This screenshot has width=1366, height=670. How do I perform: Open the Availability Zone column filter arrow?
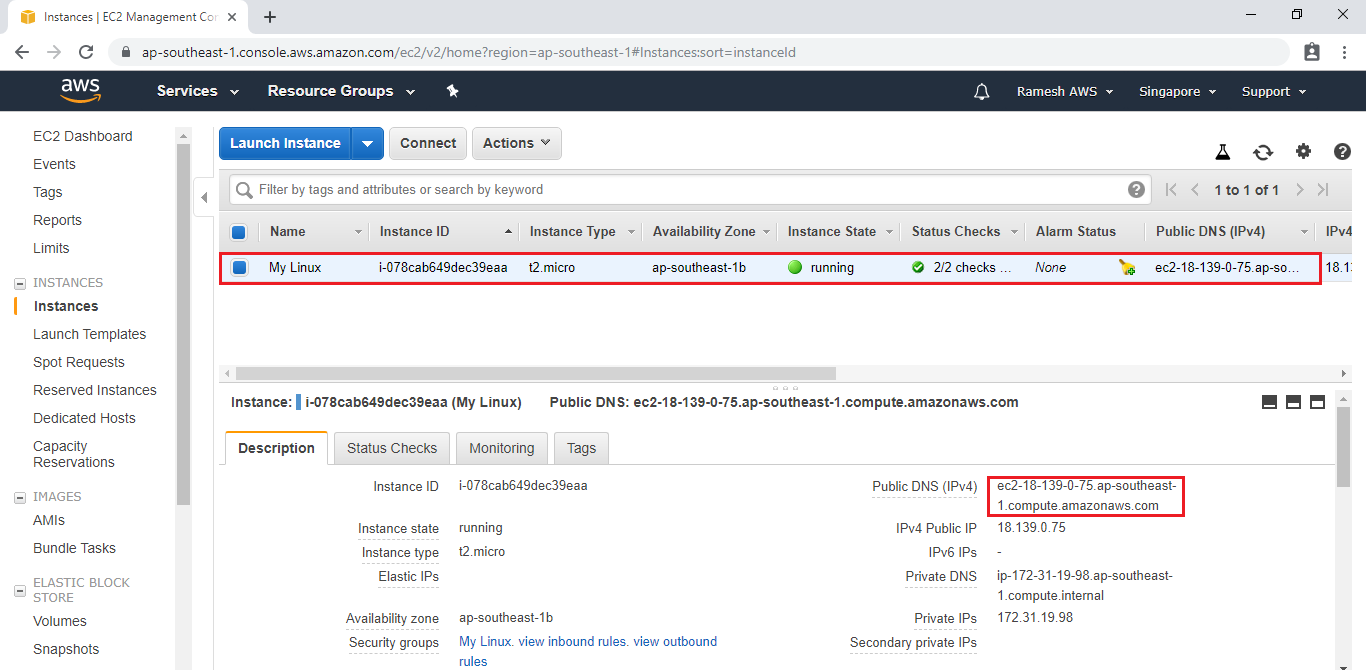point(767,232)
